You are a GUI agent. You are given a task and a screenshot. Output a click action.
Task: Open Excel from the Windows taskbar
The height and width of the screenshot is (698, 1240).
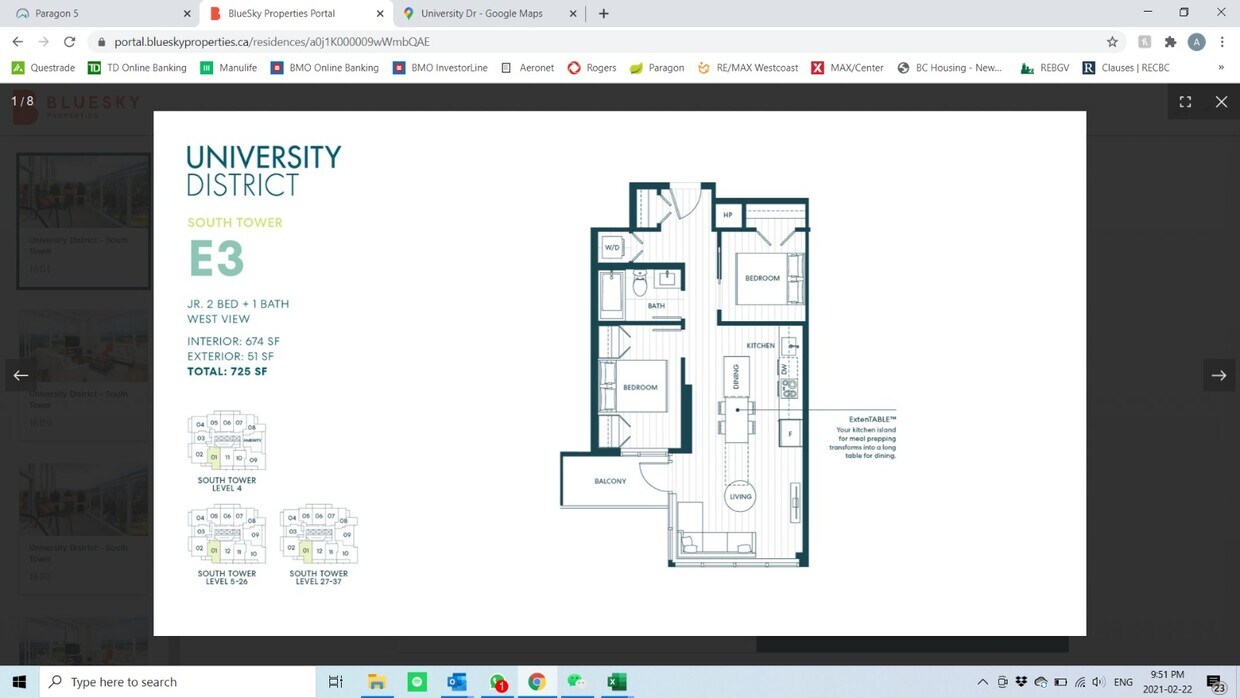pos(617,682)
